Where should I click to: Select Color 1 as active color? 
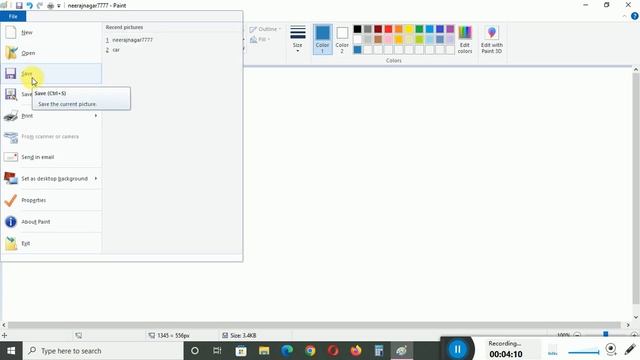(322, 39)
